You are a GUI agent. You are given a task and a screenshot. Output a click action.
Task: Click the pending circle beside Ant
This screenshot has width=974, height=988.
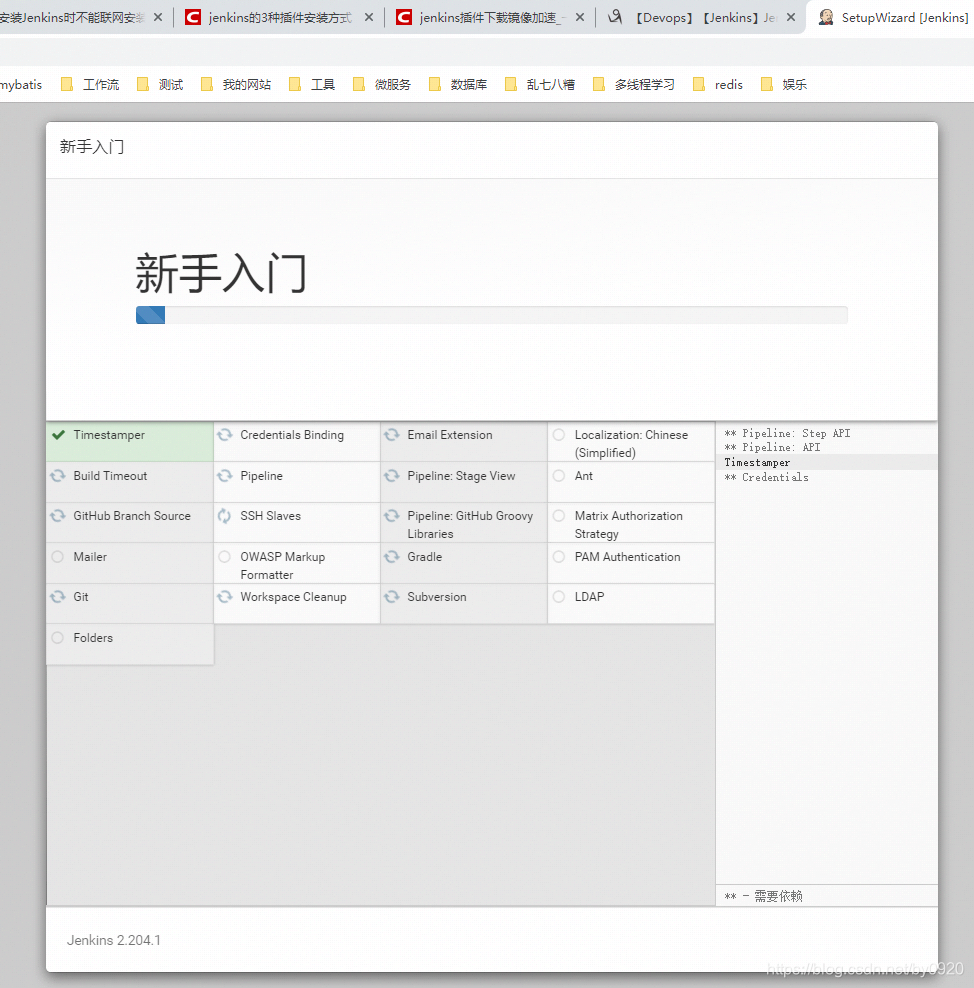pos(559,476)
